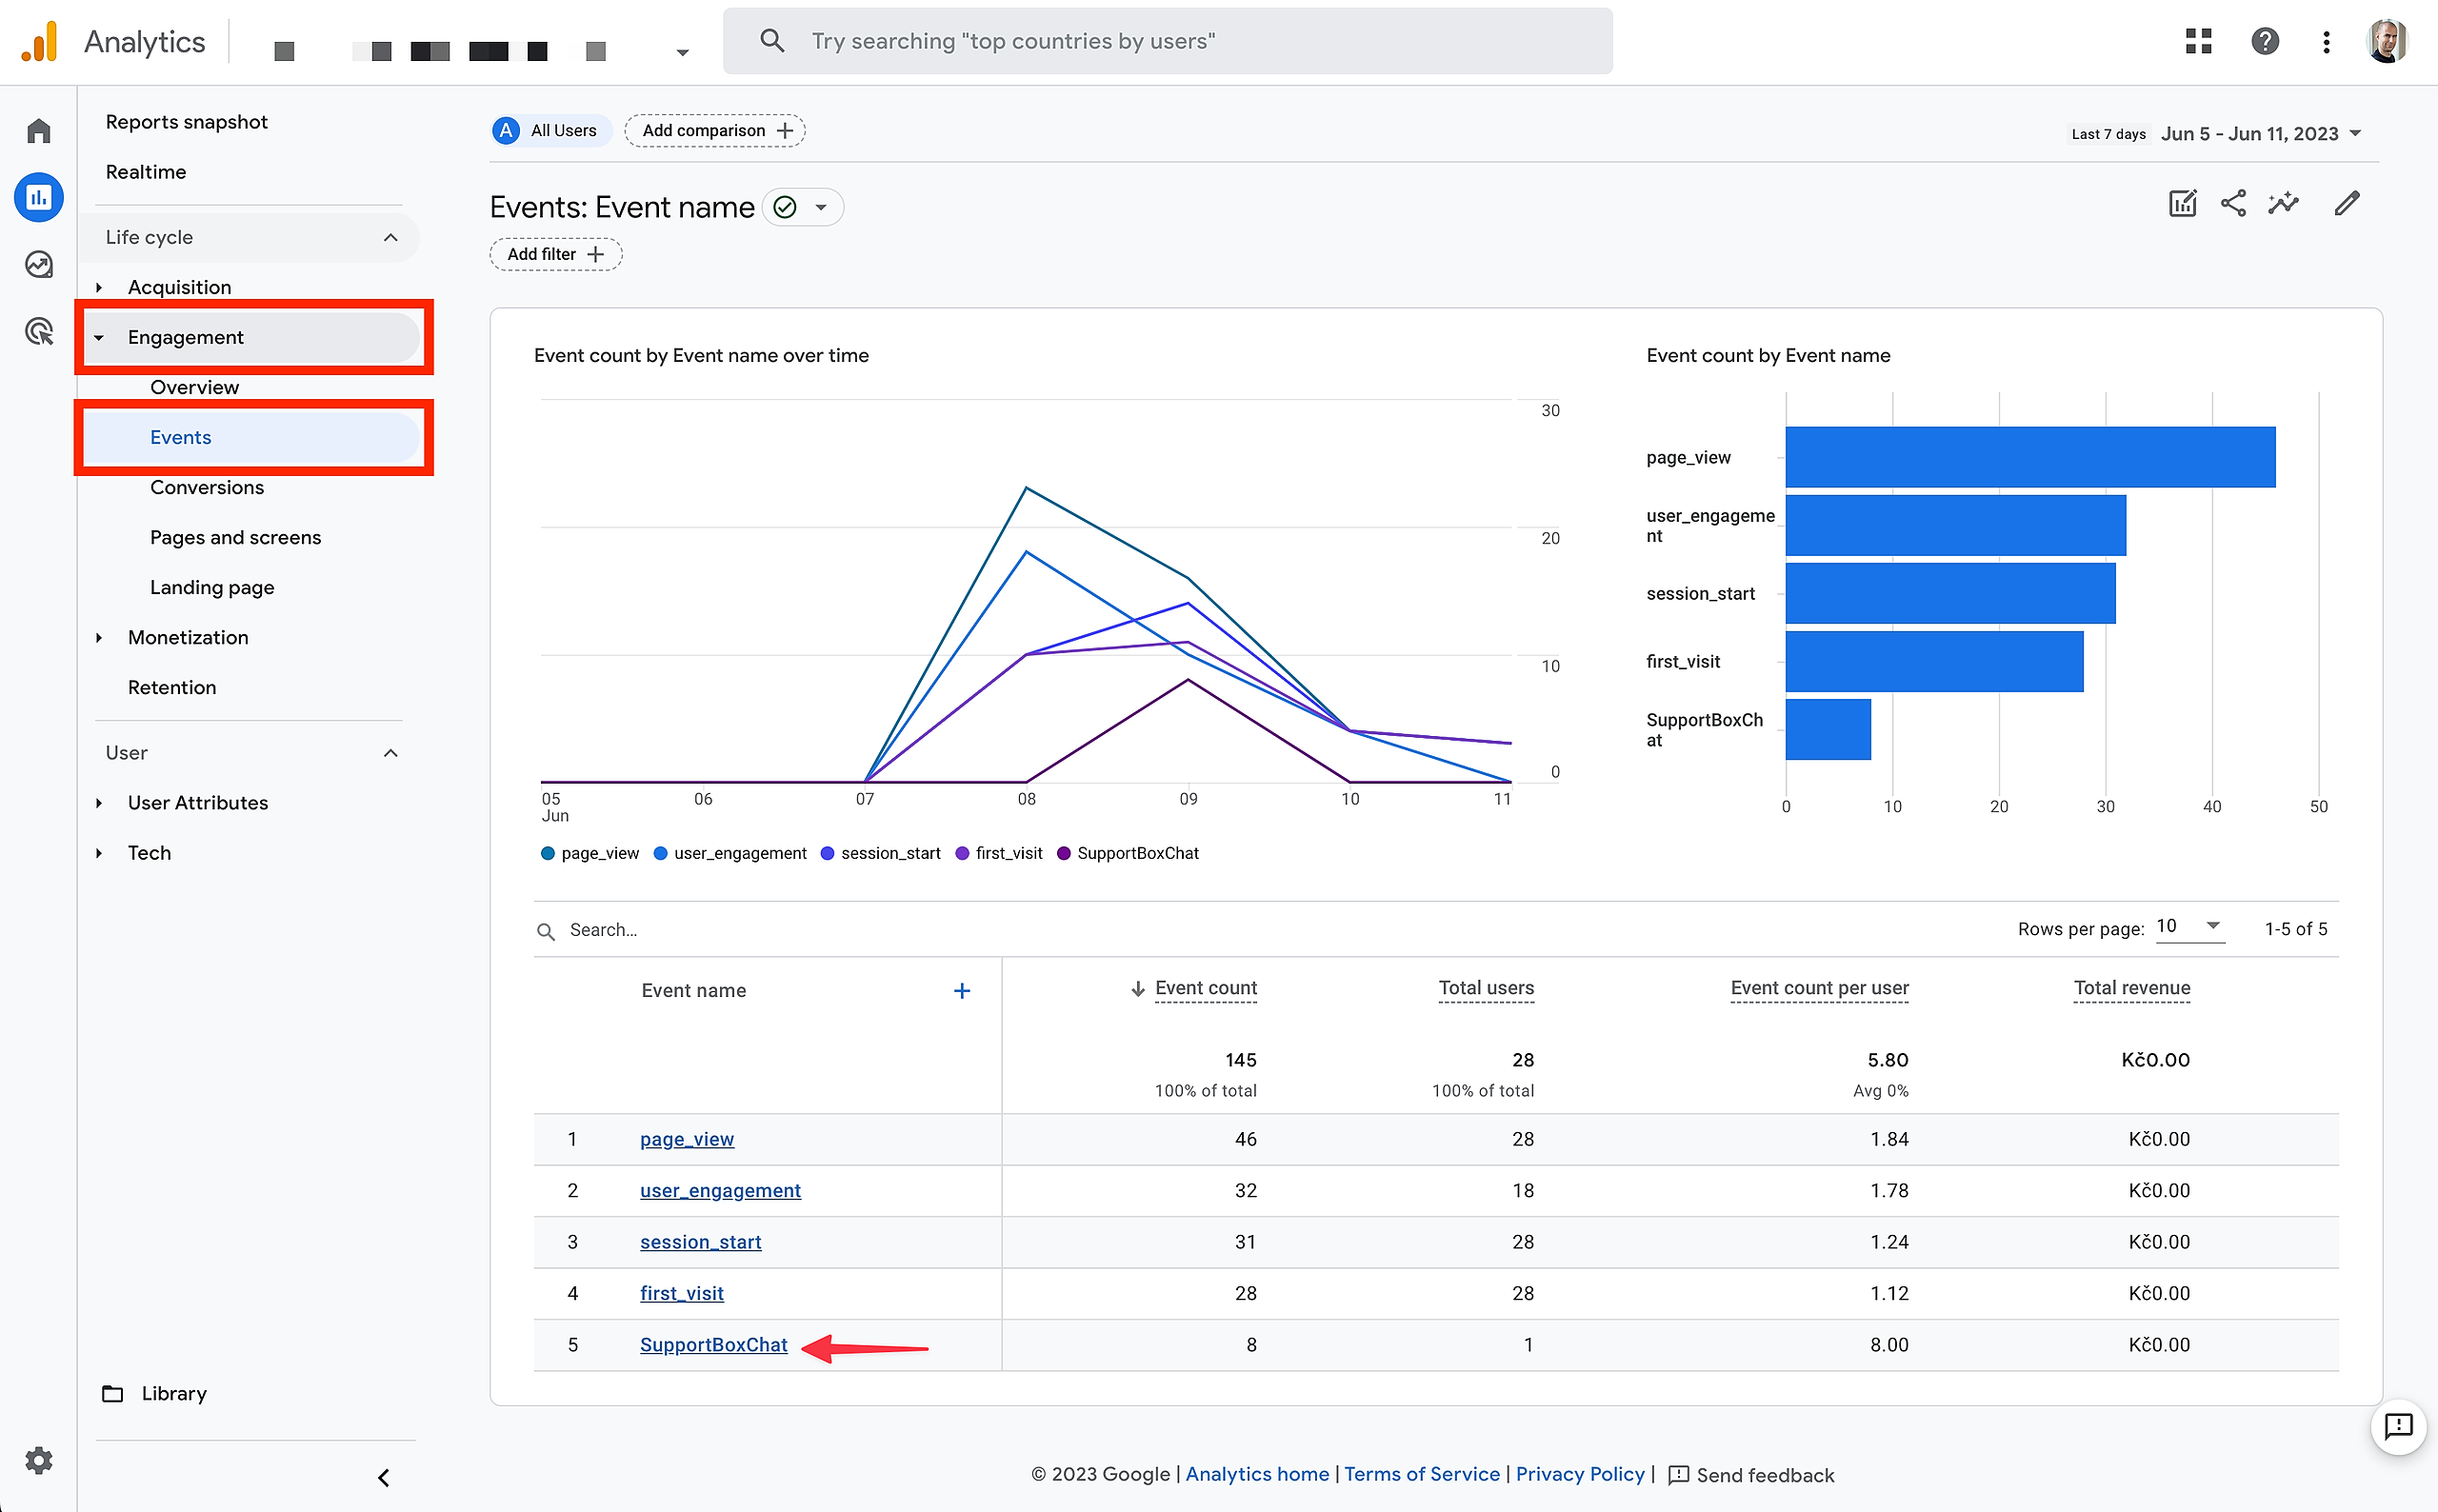This screenshot has width=2438, height=1512.
Task: Open the Insights sparkline icon
Action: click(2284, 204)
